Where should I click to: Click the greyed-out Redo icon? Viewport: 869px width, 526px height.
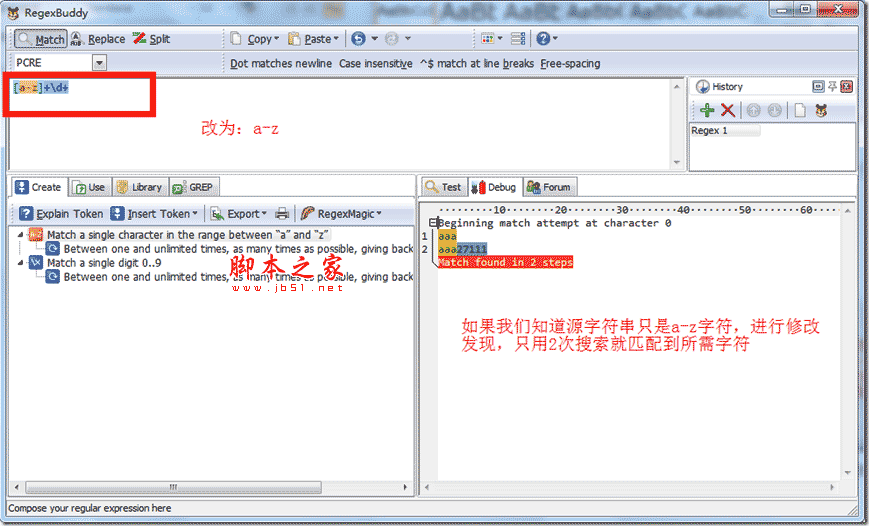point(392,39)
